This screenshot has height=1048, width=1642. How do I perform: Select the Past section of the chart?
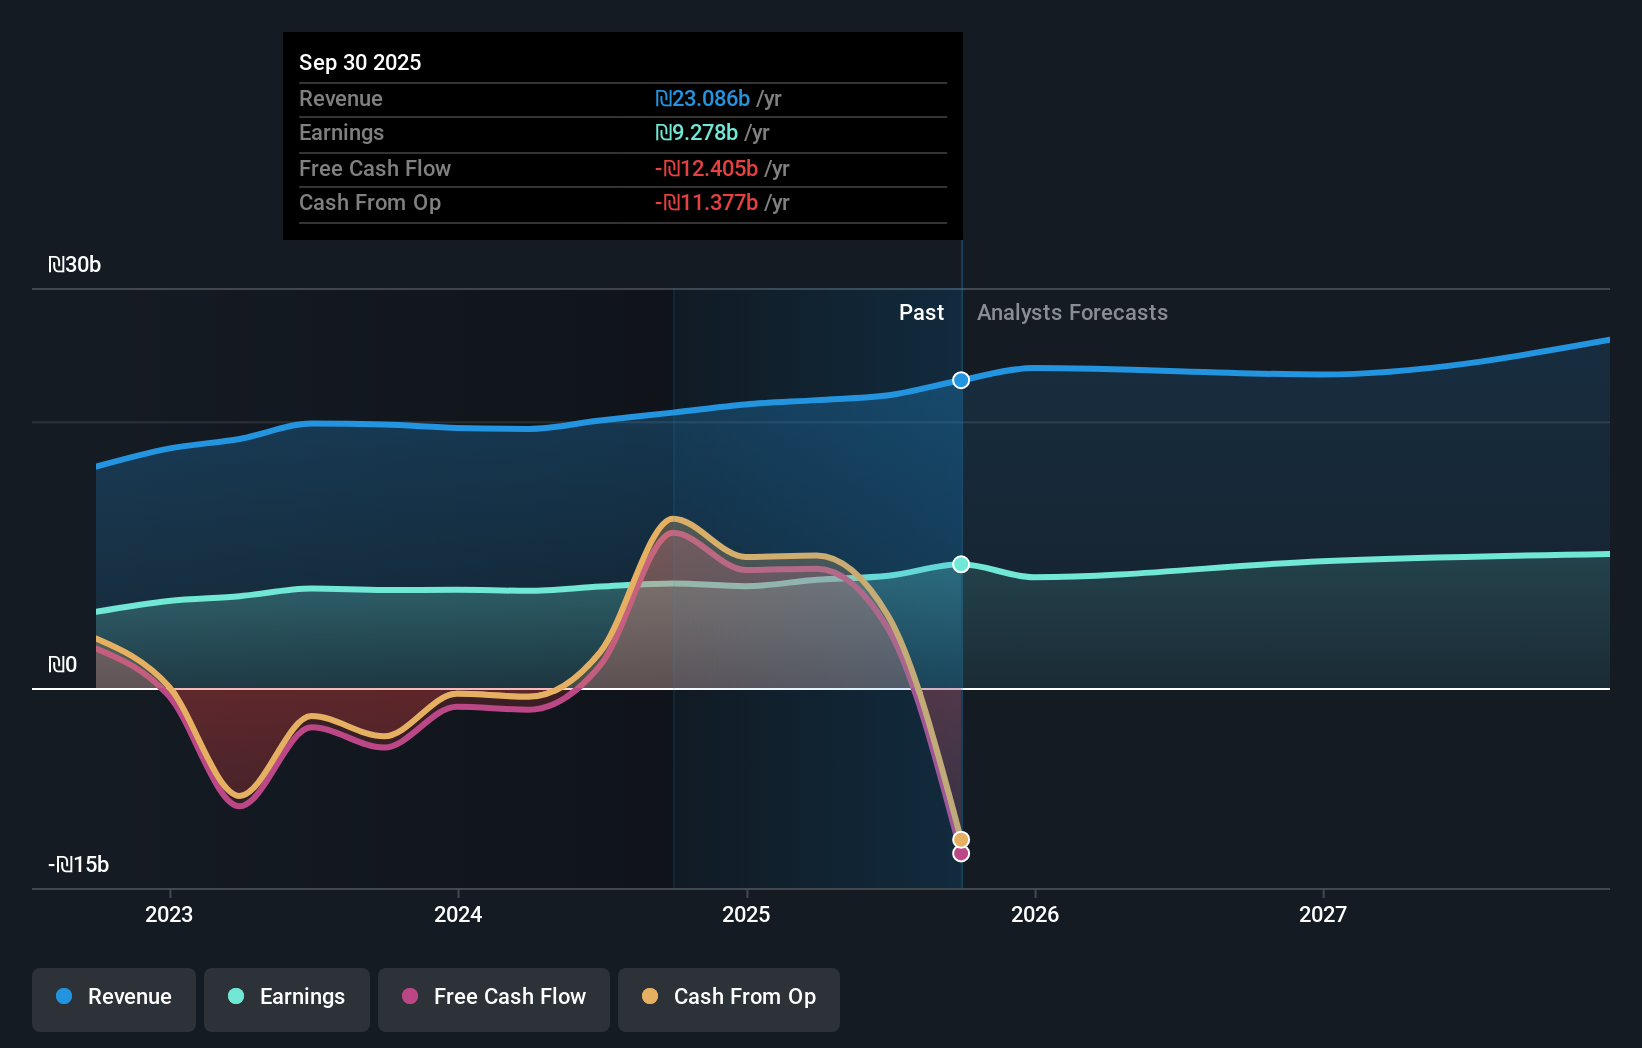[x=921, y=312]
